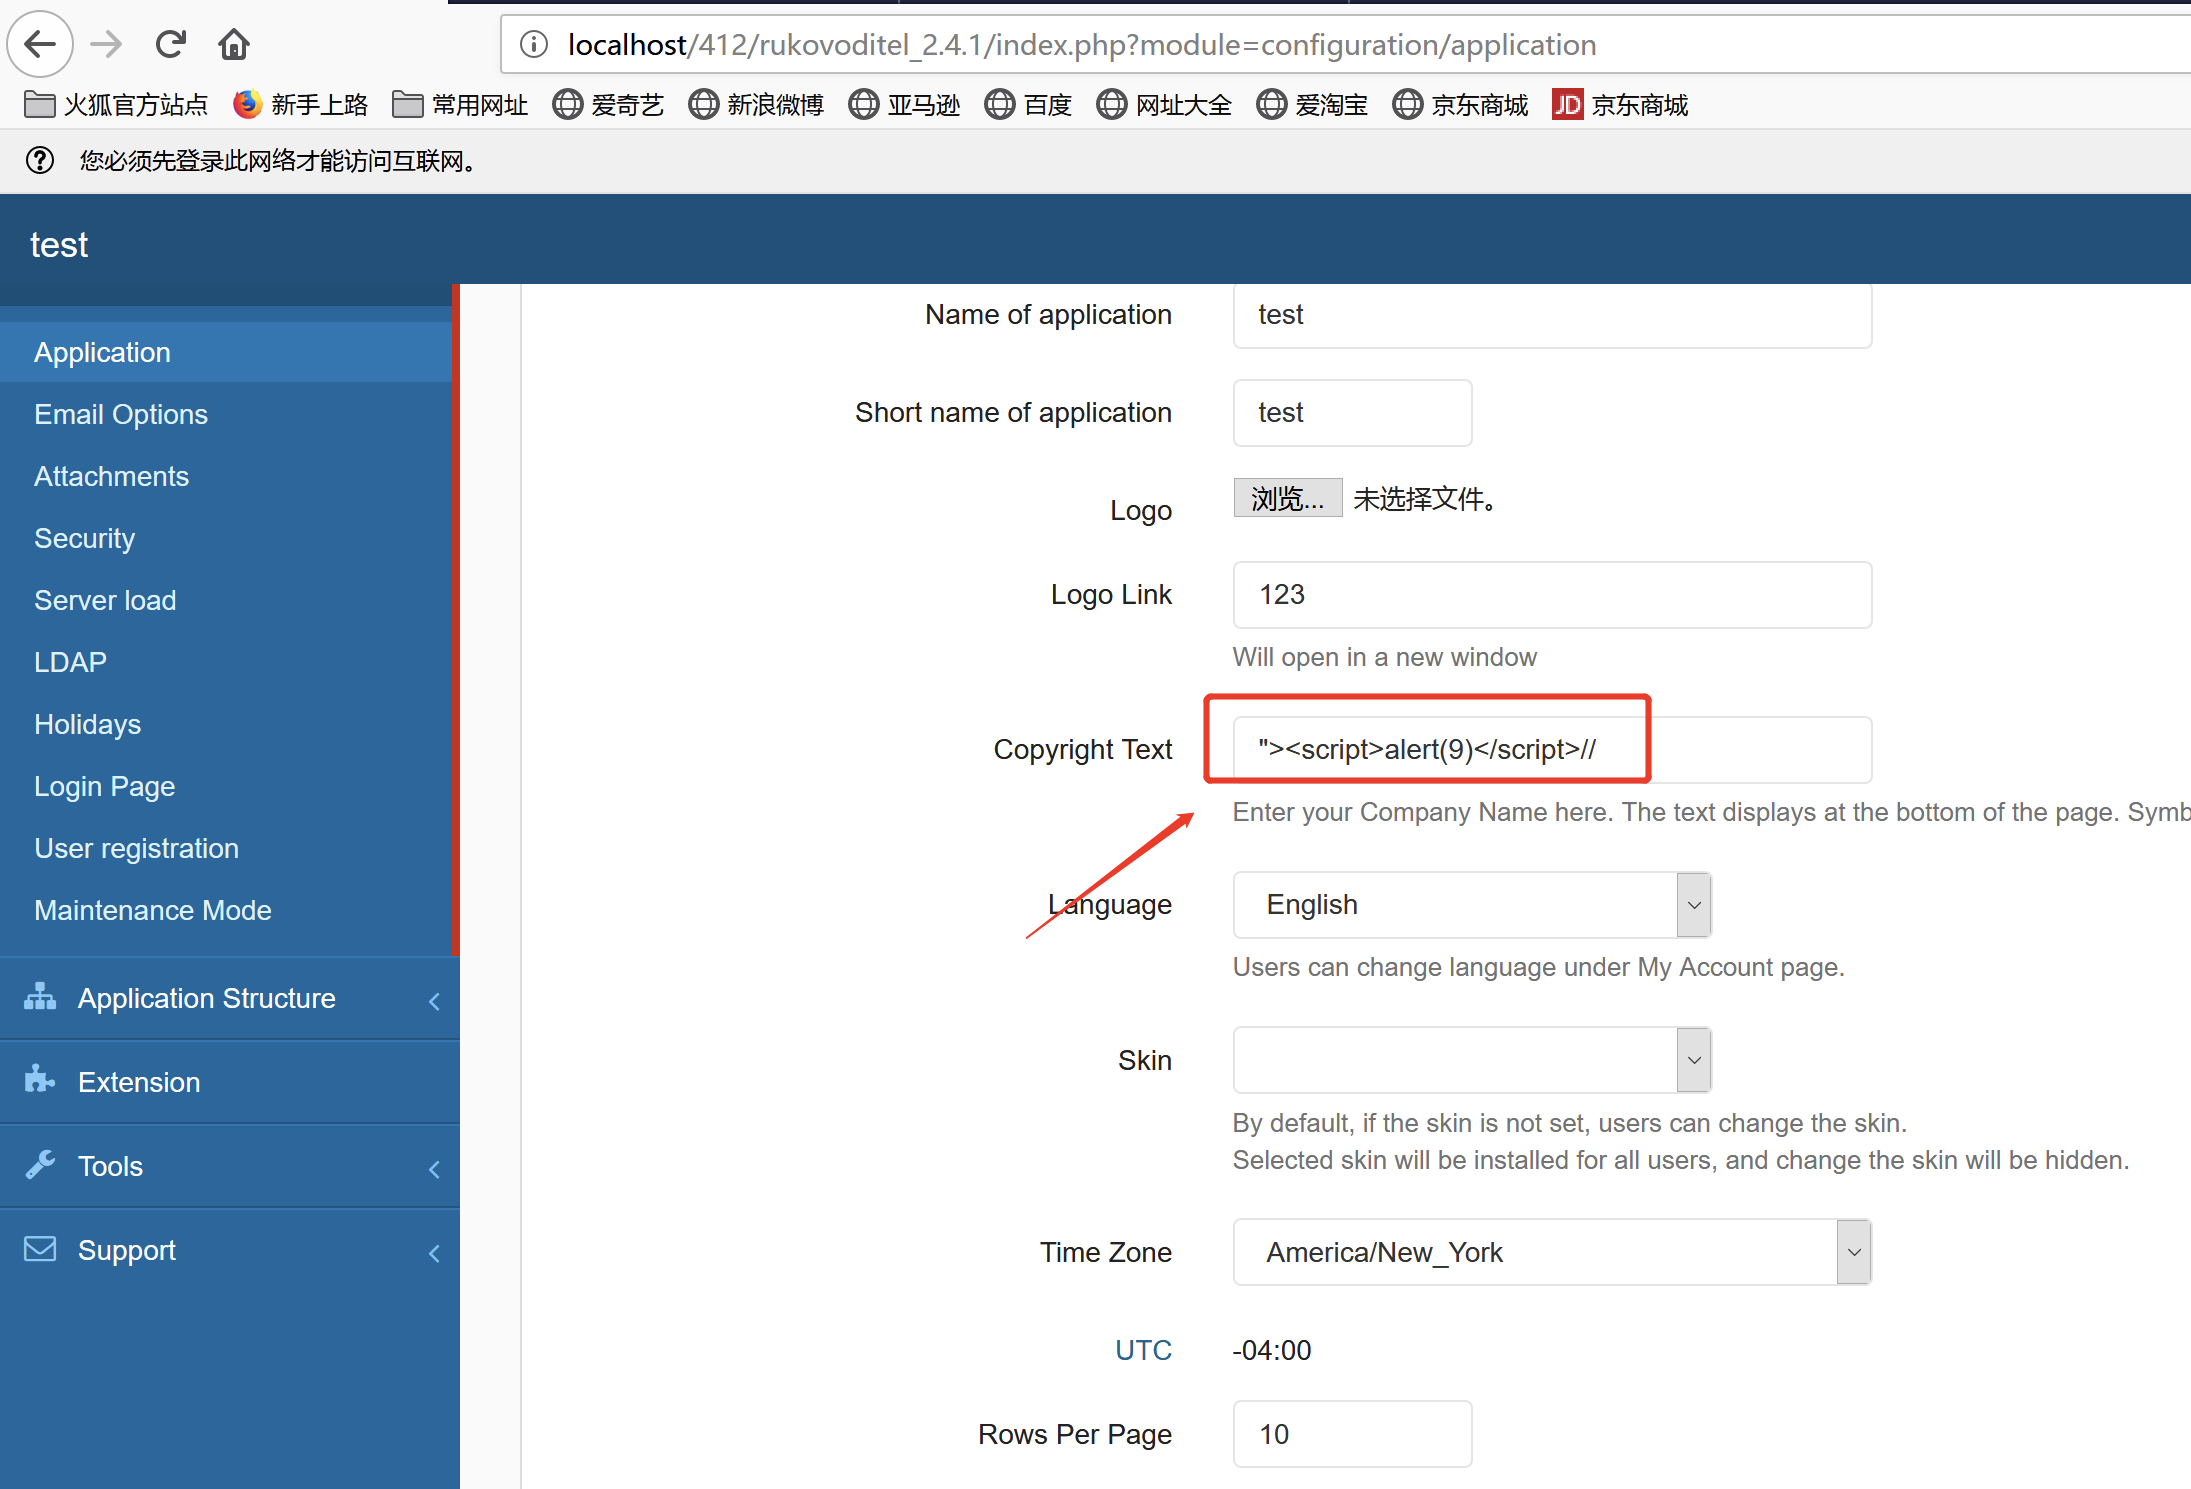This screenshot has width=2191, height=1489.
Task: Click the UTC link
Action: click(1143, 1350)
